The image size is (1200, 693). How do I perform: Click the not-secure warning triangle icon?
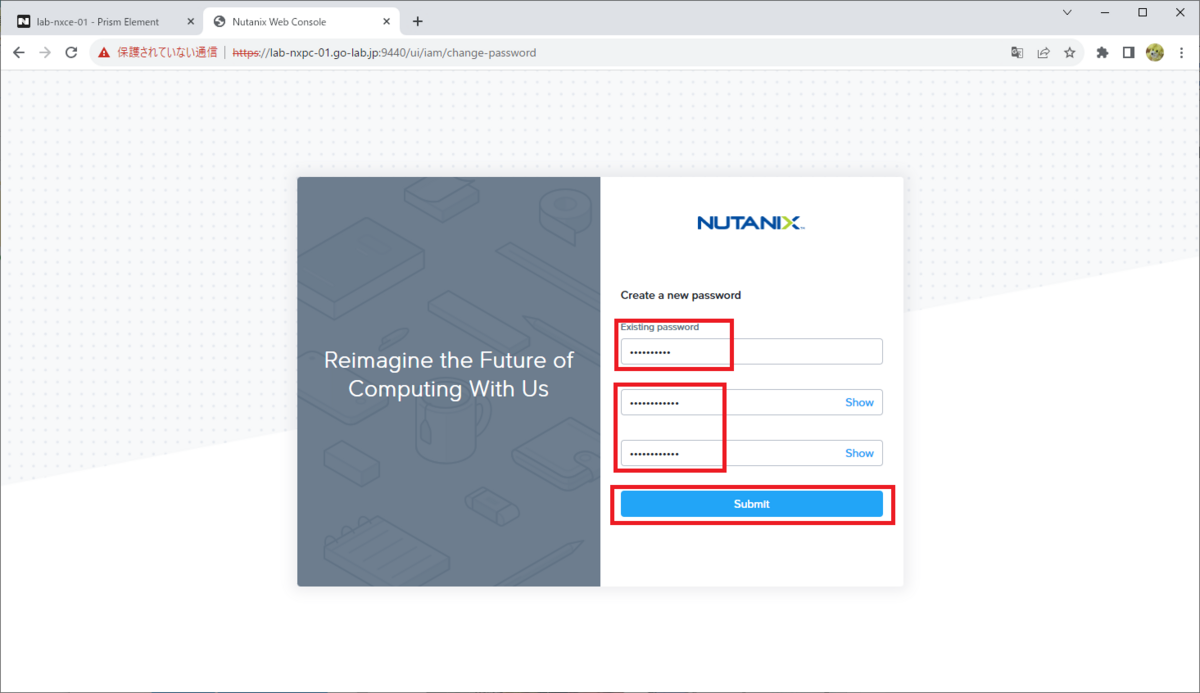pyautogui.click(x=104, y=53)
